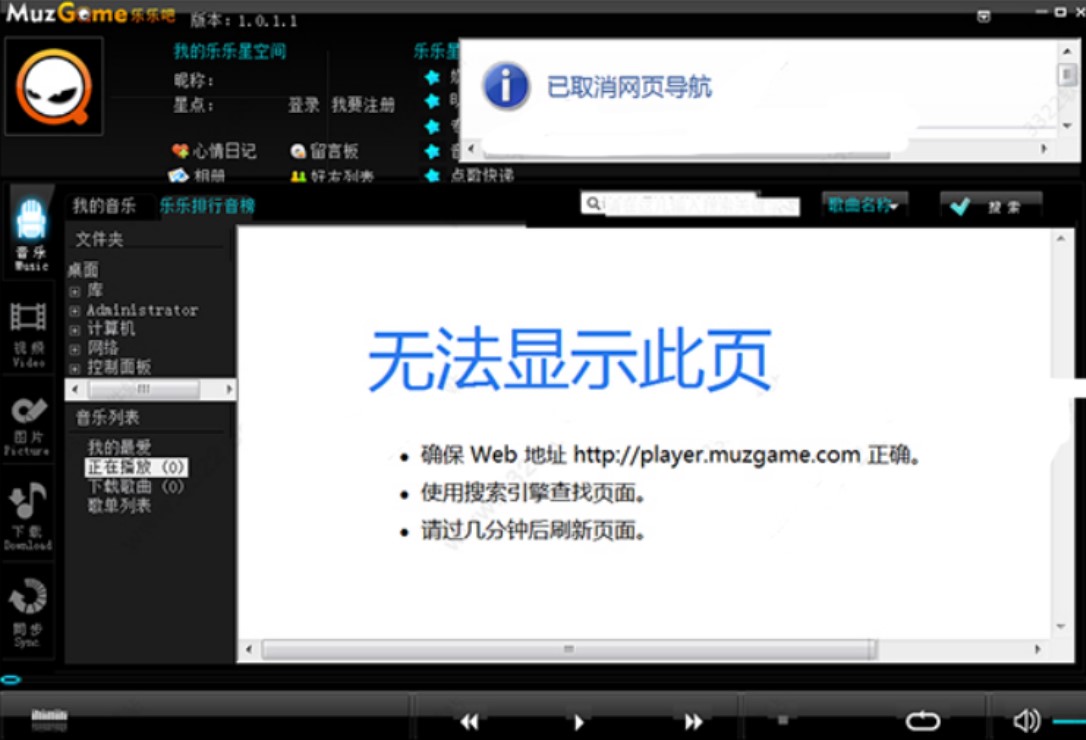This screenshot has height=740, width=1086.
Task: Click navigation panel scrollbar up arrow
Action: click(1067, 51)
